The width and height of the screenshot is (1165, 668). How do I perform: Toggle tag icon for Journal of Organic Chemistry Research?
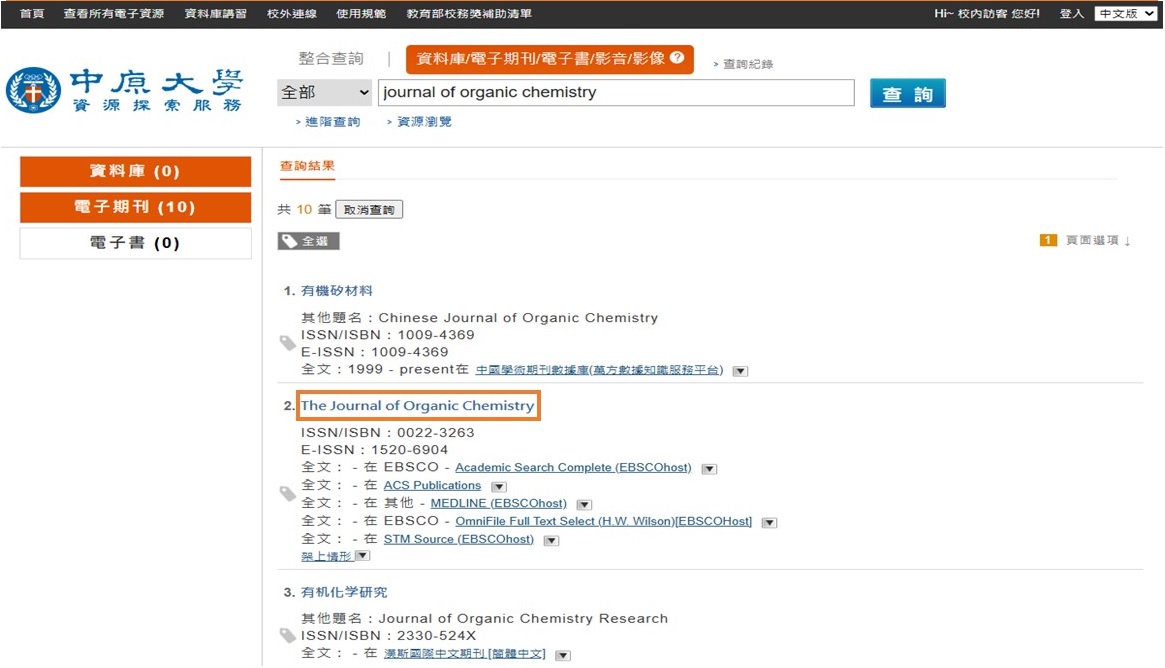pyautogui.click(x=288, y=635)
